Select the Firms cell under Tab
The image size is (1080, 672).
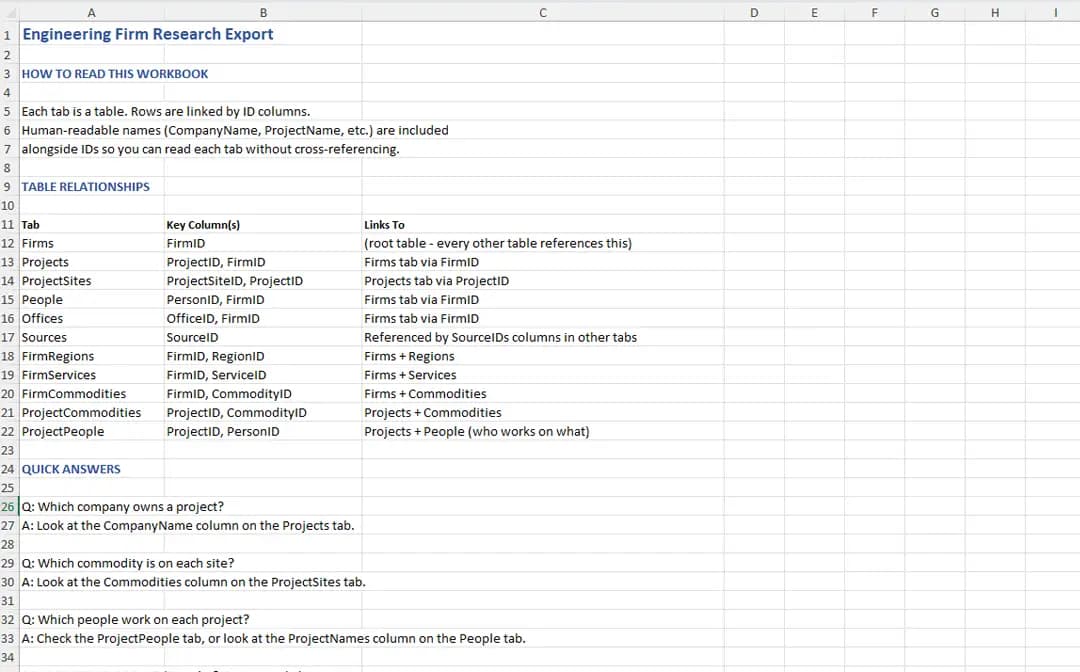91,243
